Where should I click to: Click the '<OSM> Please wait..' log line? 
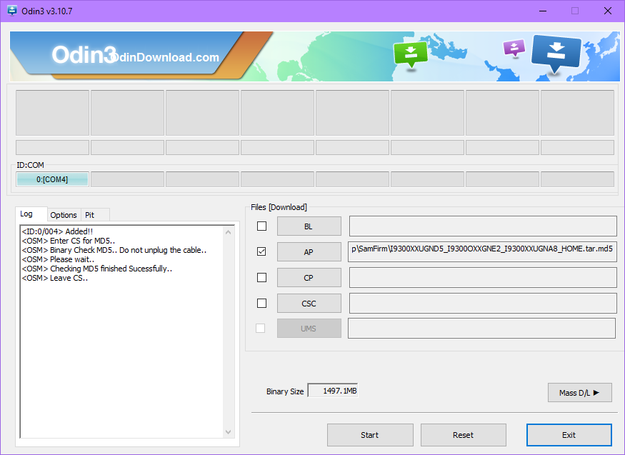pyautogui.click(x=58, y=259)
